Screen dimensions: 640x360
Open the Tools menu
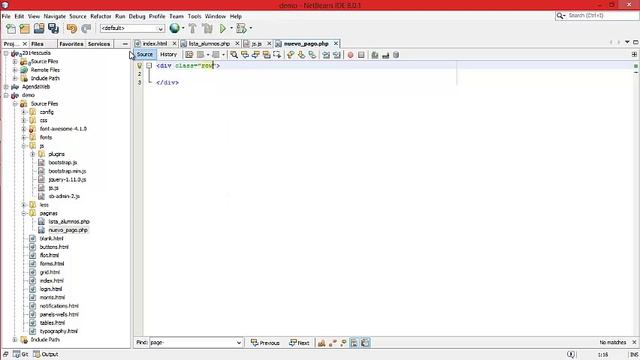pos(194,16)
